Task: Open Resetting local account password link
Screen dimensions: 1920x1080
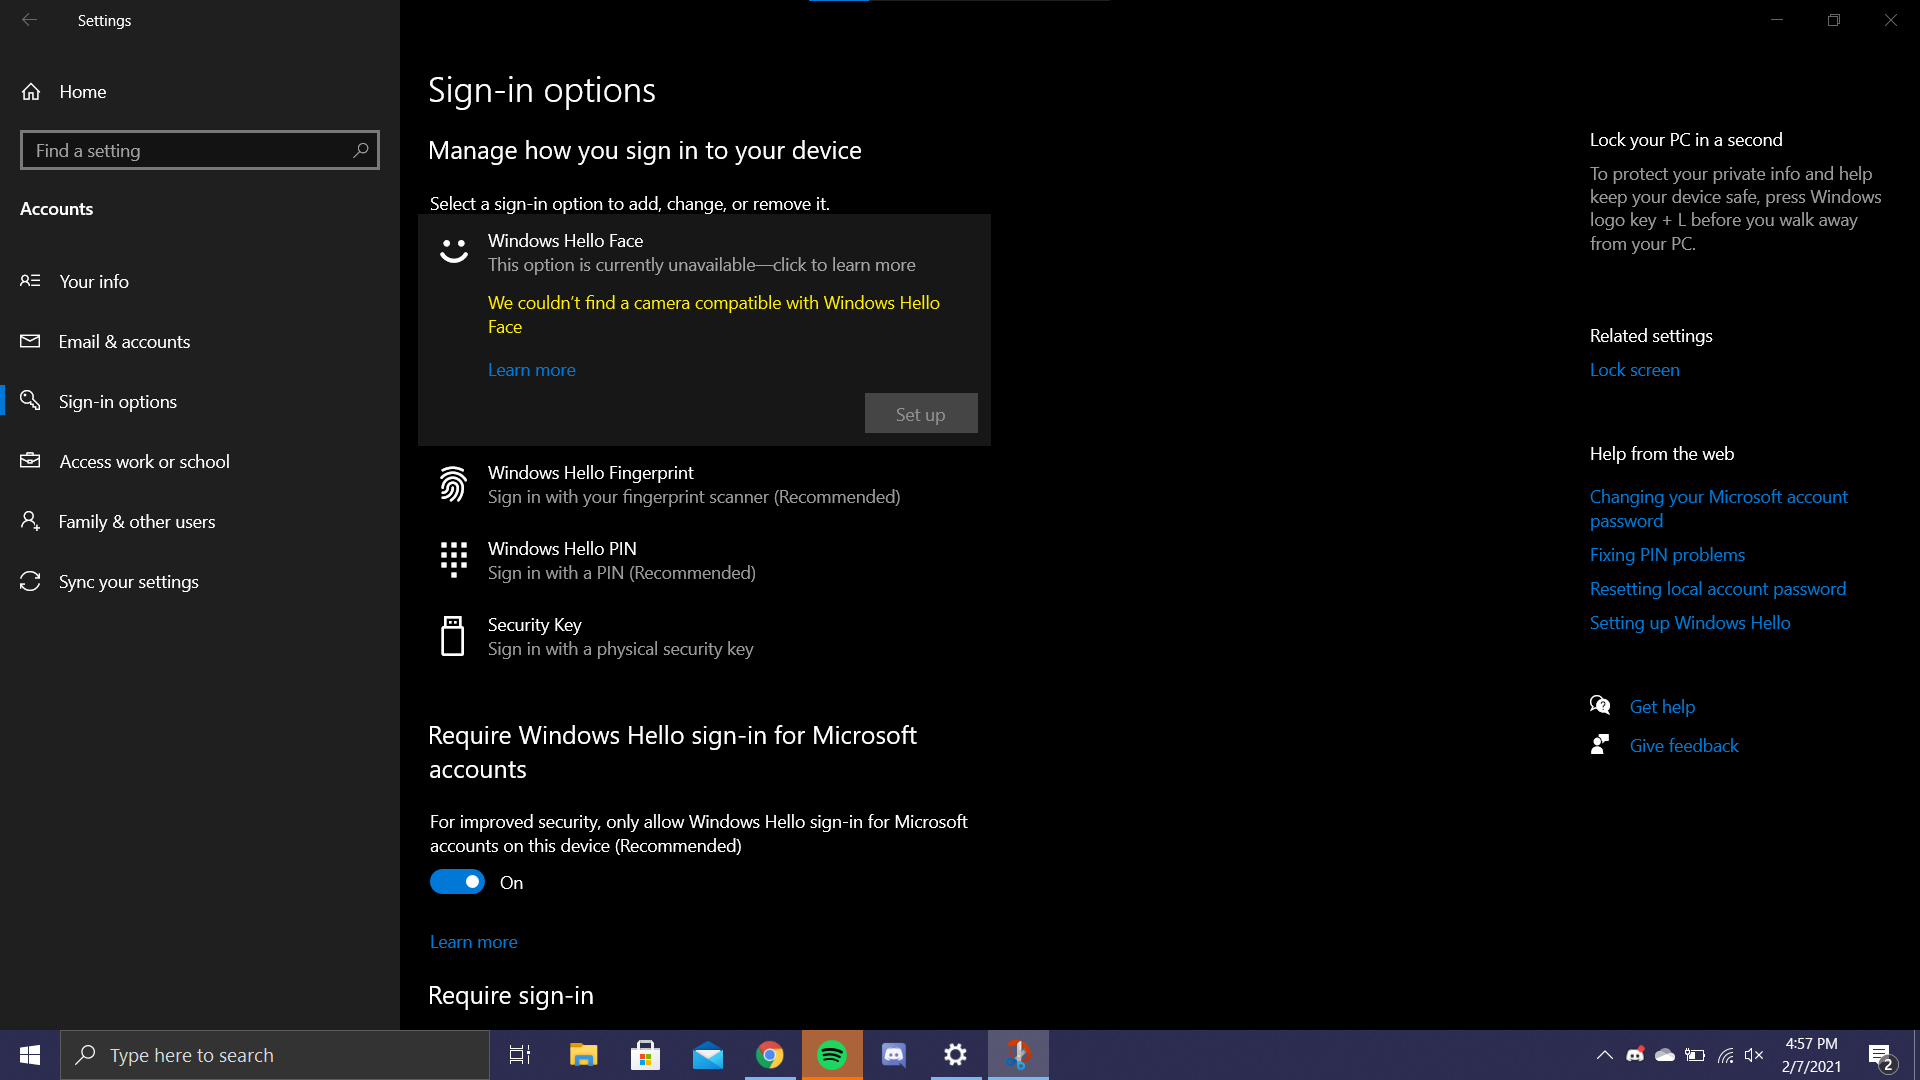Action: (x=1717, y=588)
